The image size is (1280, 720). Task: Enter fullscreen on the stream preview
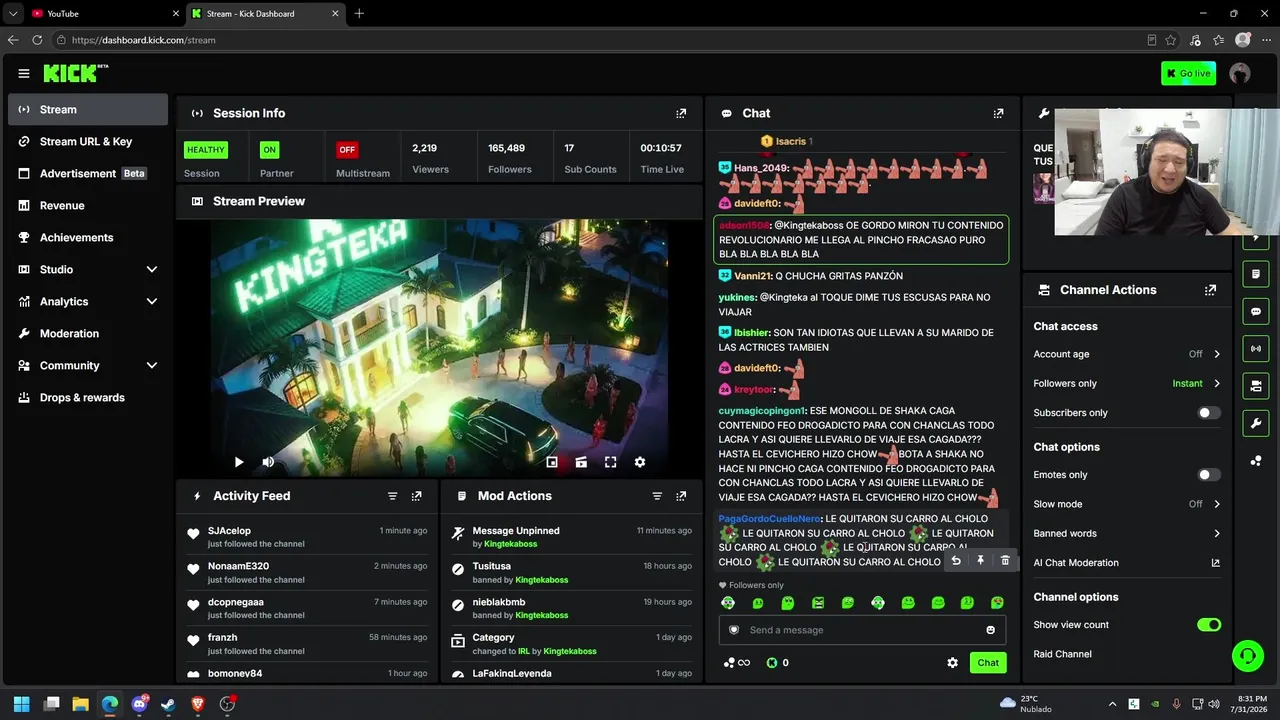point(610,462)
